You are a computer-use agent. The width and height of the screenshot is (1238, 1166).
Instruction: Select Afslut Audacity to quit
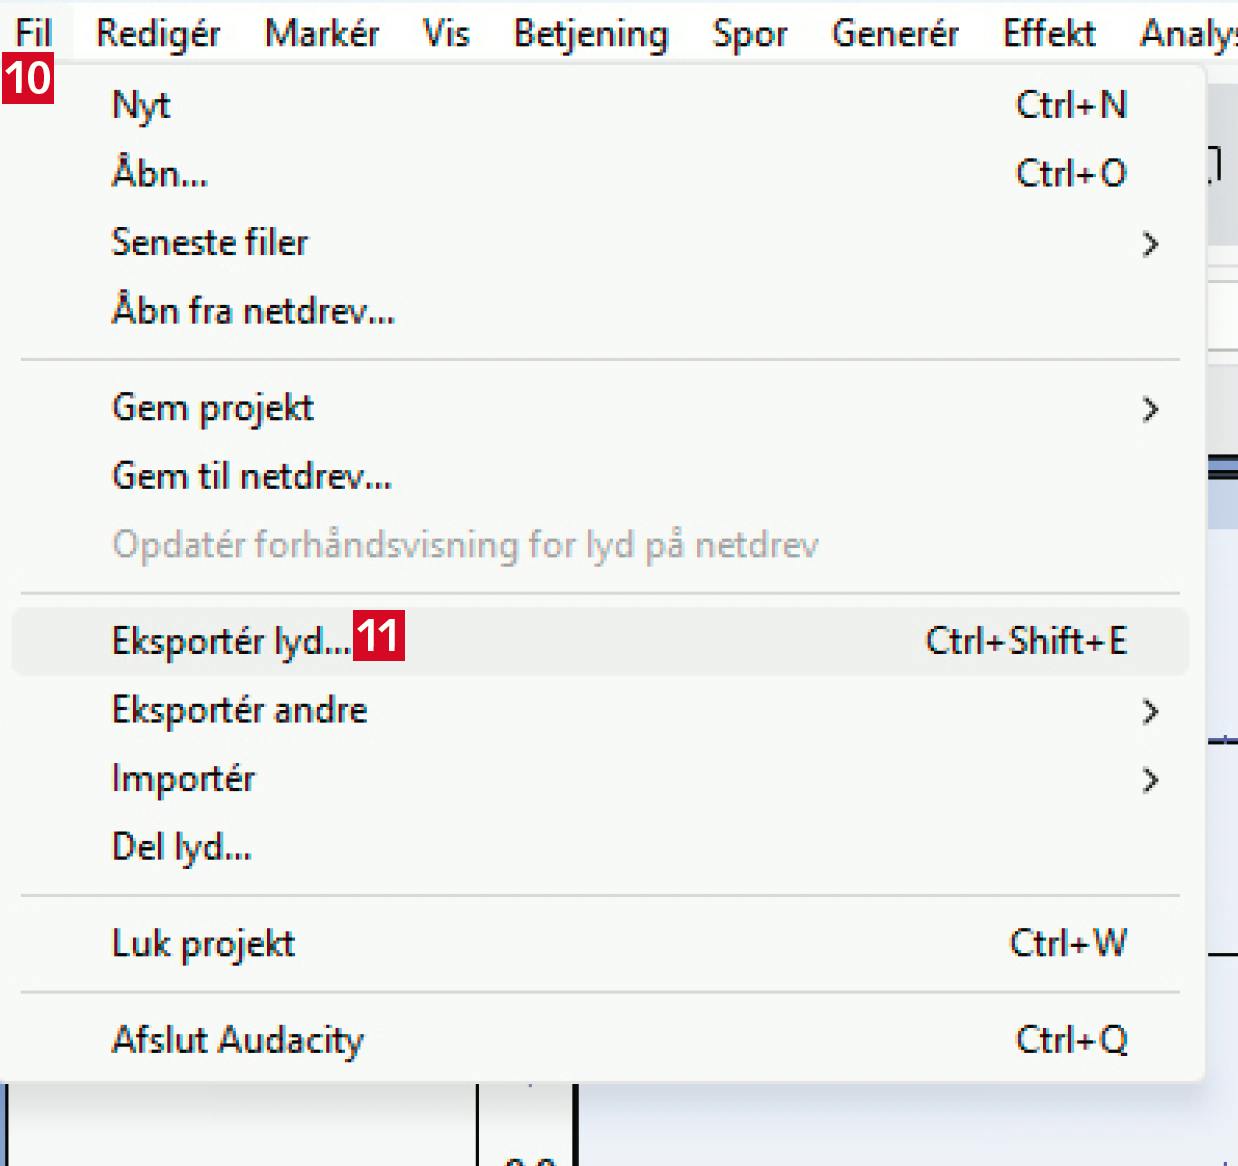[238, 1040]
